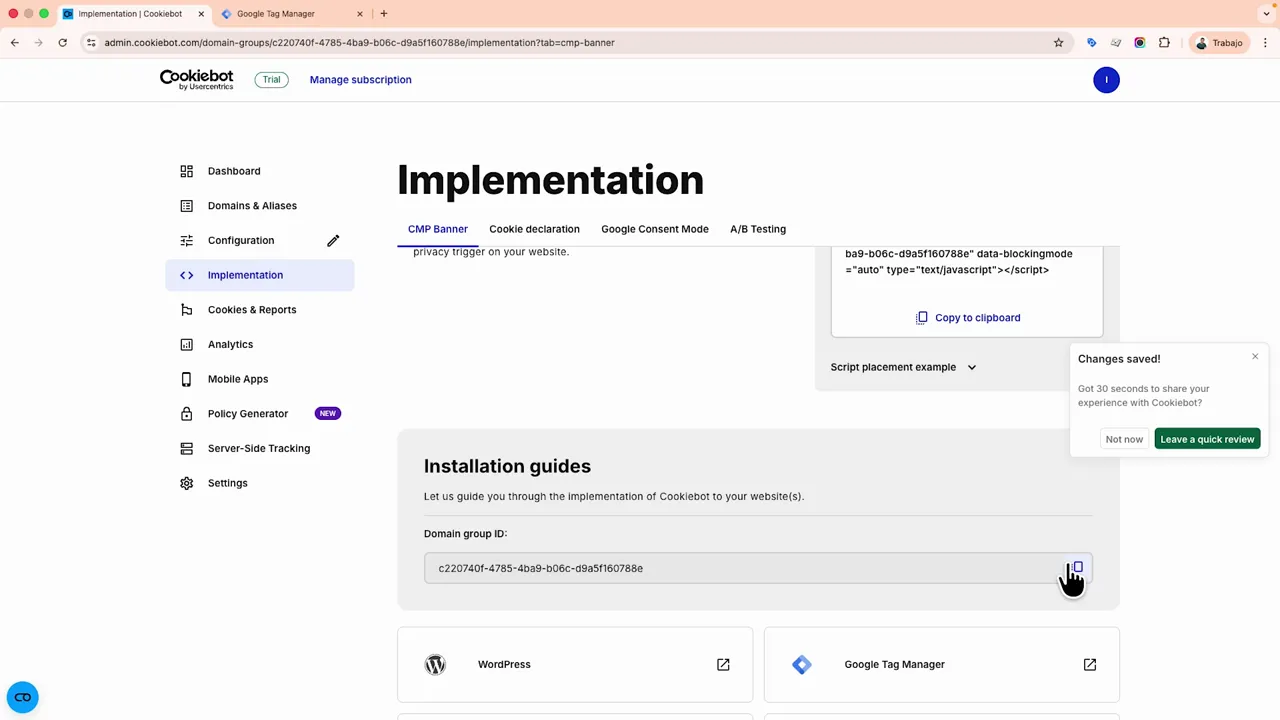The height and width of the screenshot is (720, 1280).
Task: Click the Settings gear icon
Action: tap(186, 483)
